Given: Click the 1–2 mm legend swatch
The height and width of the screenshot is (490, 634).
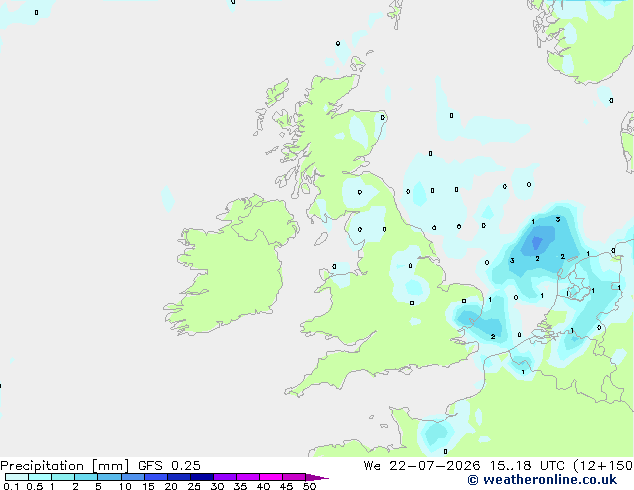Looking at the screenshot, I should (63, 477).
